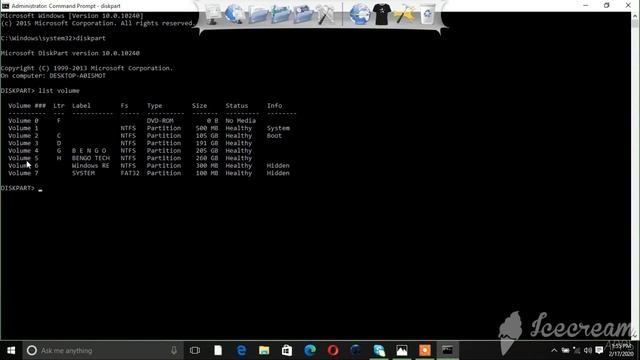Open network status tray icon
Screen dimensions: 640x360
[x=576, y=350]
